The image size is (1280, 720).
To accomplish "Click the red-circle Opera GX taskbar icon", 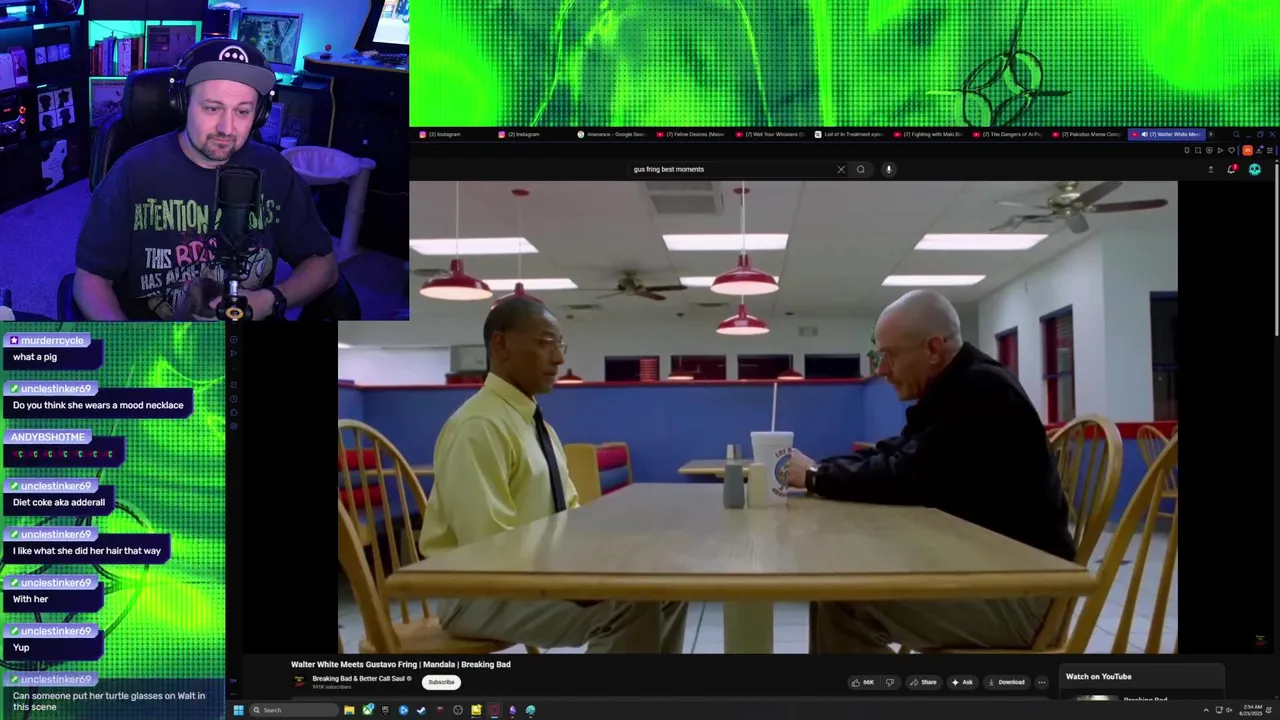I will (x=494, y=710).
